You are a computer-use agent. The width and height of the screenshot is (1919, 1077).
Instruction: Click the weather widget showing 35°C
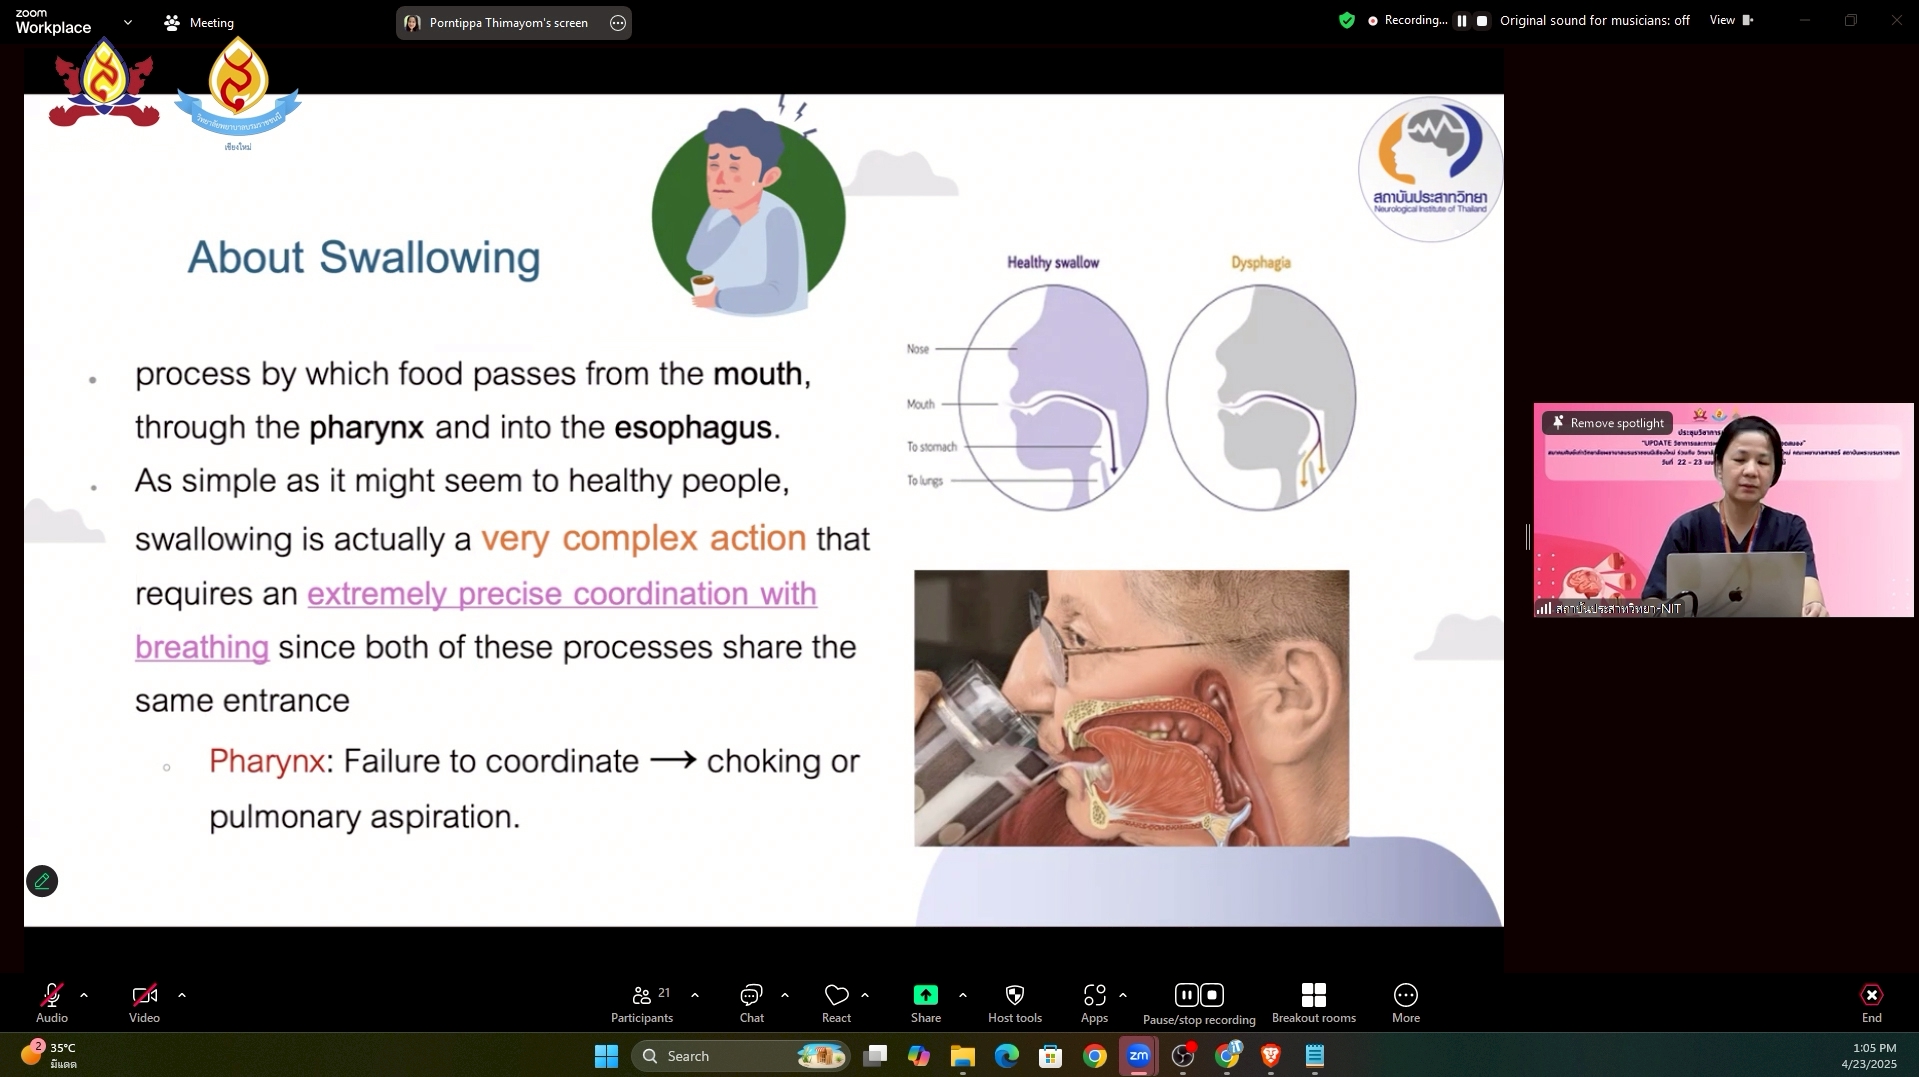point(50,1055)
